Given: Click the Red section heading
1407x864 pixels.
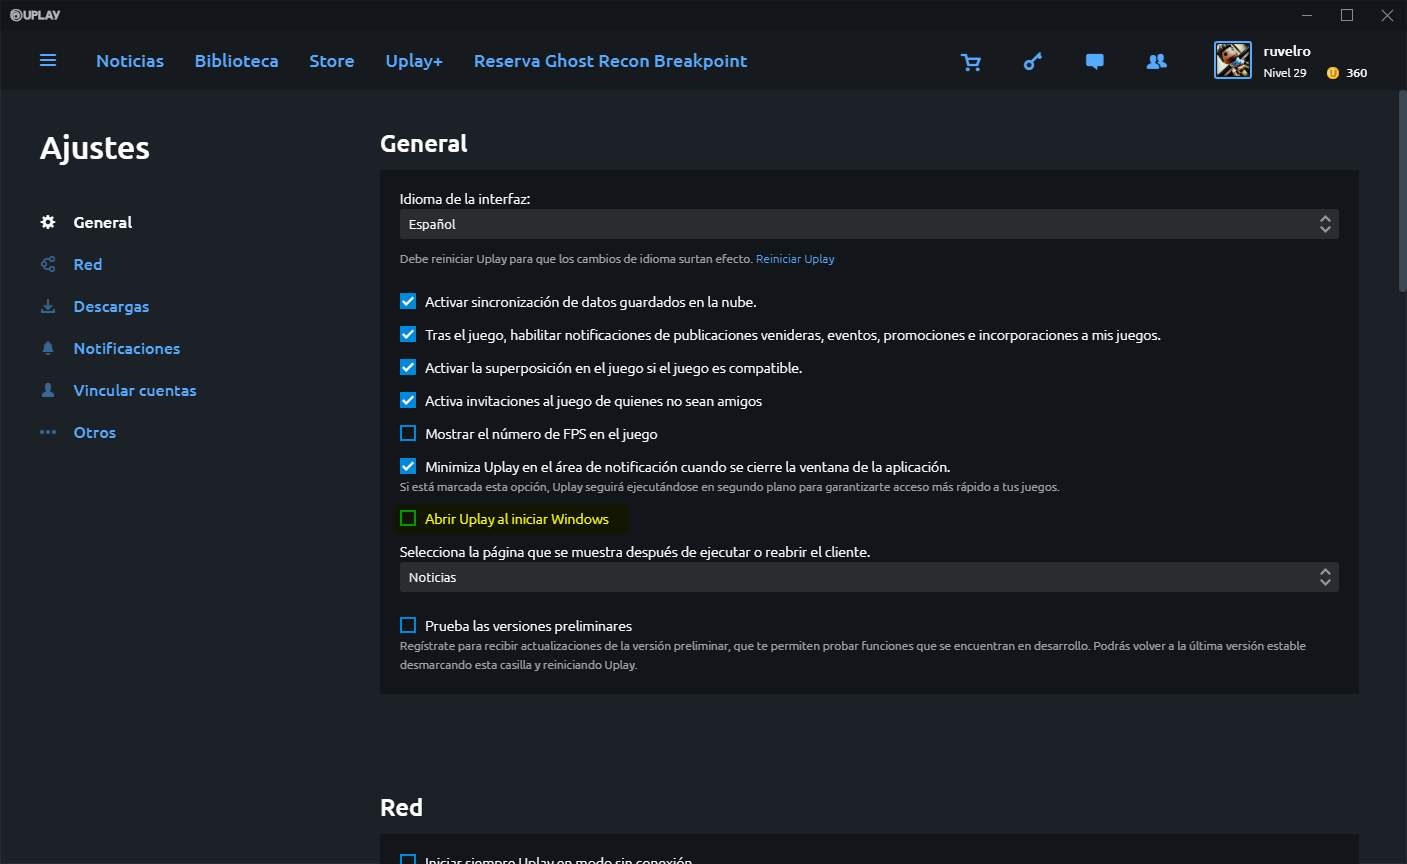Looking at the screenshot, I should pos(401,807).
